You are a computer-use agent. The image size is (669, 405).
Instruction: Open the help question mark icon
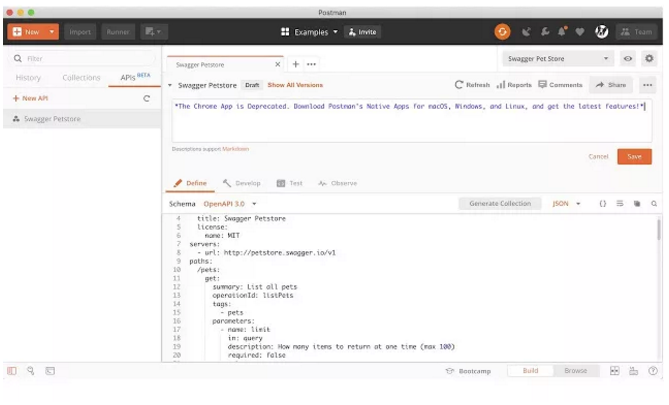653,371
